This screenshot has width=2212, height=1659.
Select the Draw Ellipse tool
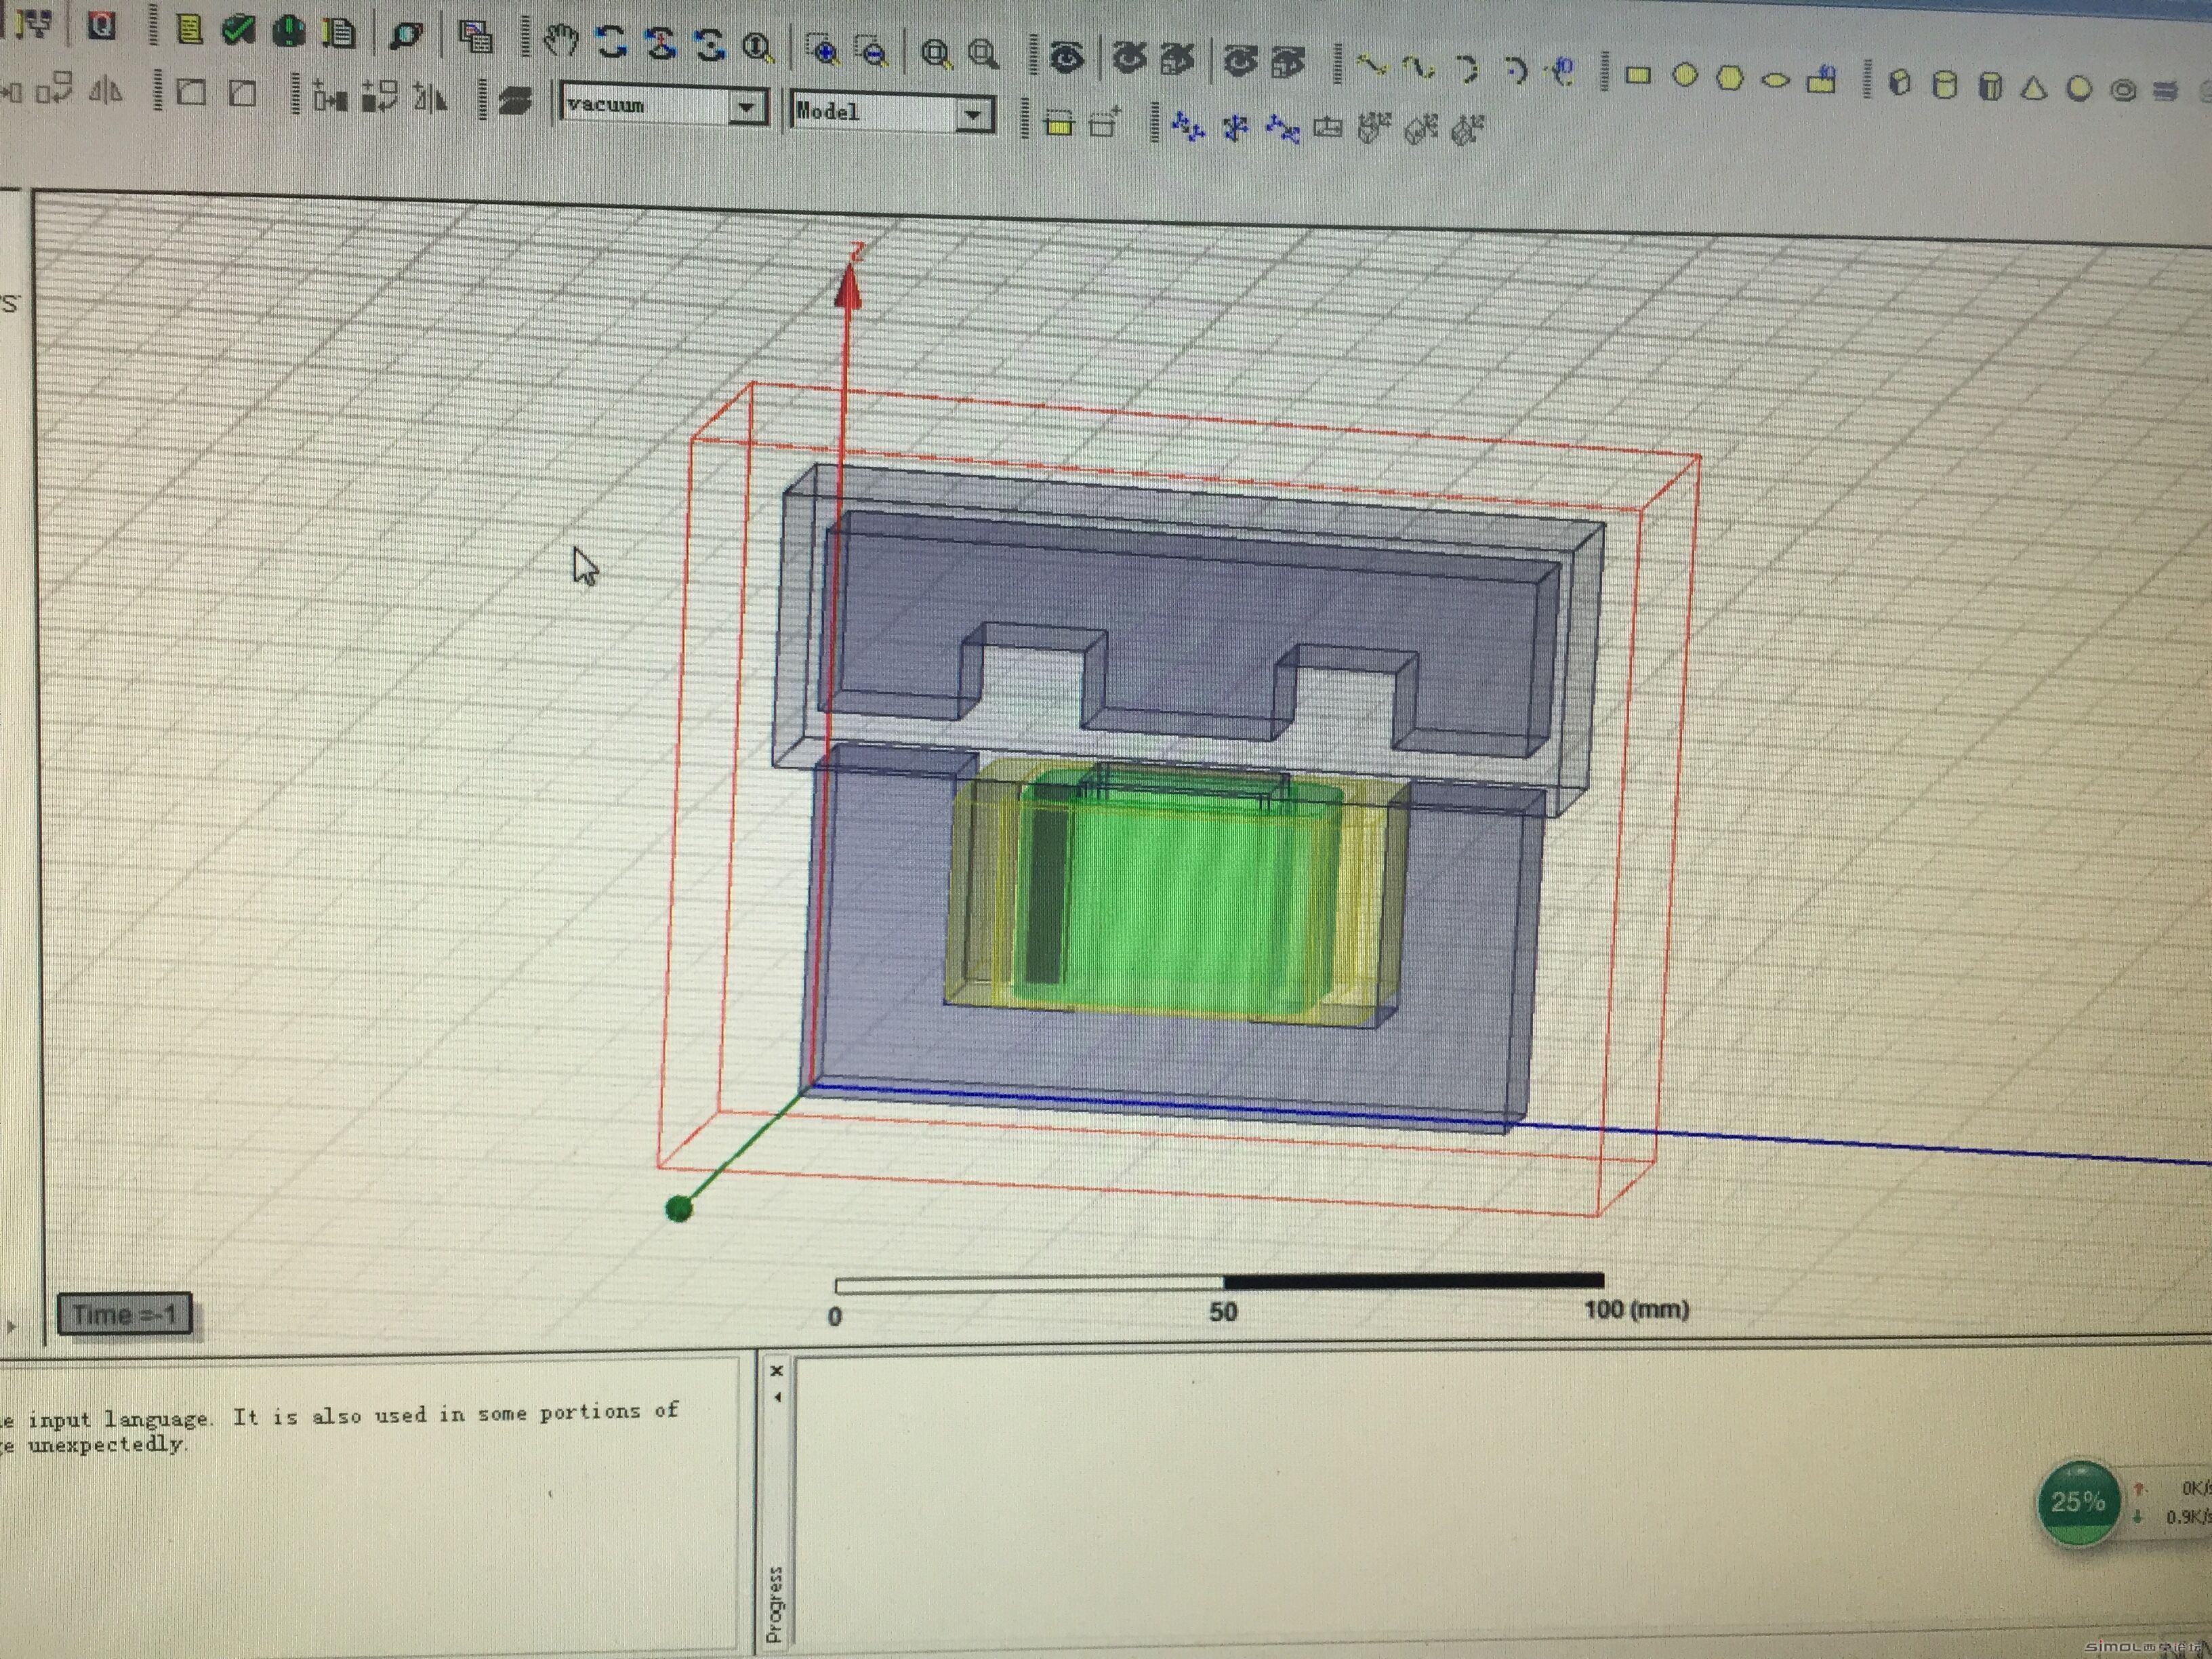click(x=1775, y=81)
